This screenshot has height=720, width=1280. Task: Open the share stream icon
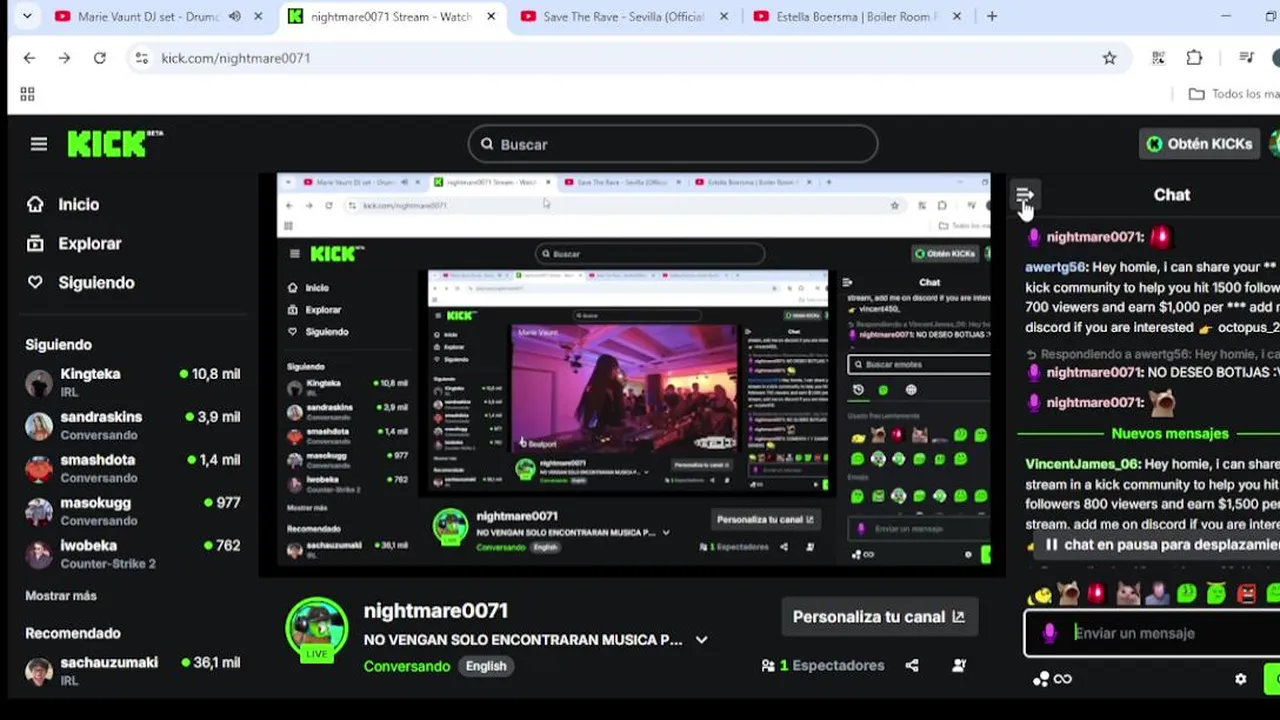(912, 665)
